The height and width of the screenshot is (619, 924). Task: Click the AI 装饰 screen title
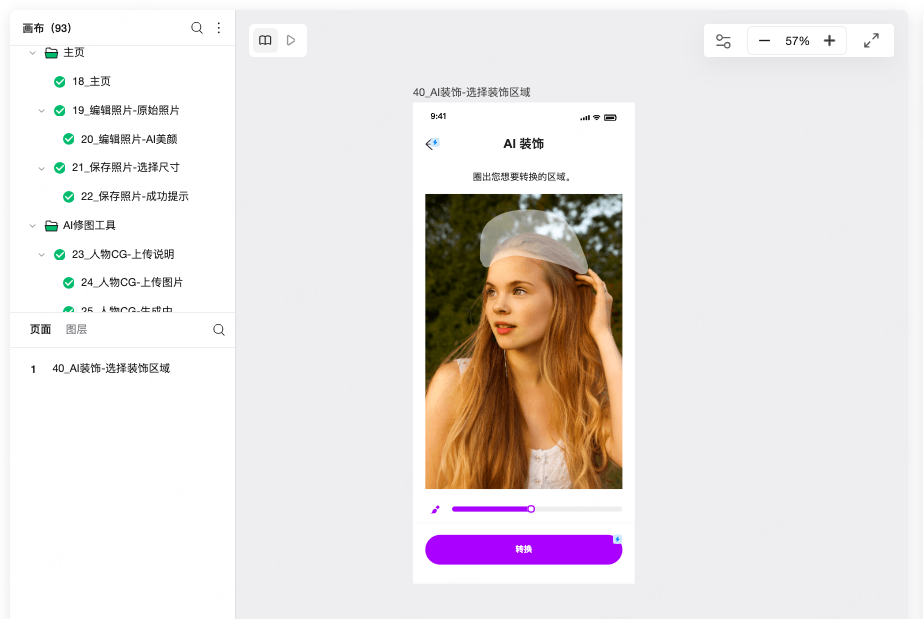click(523, 144)
